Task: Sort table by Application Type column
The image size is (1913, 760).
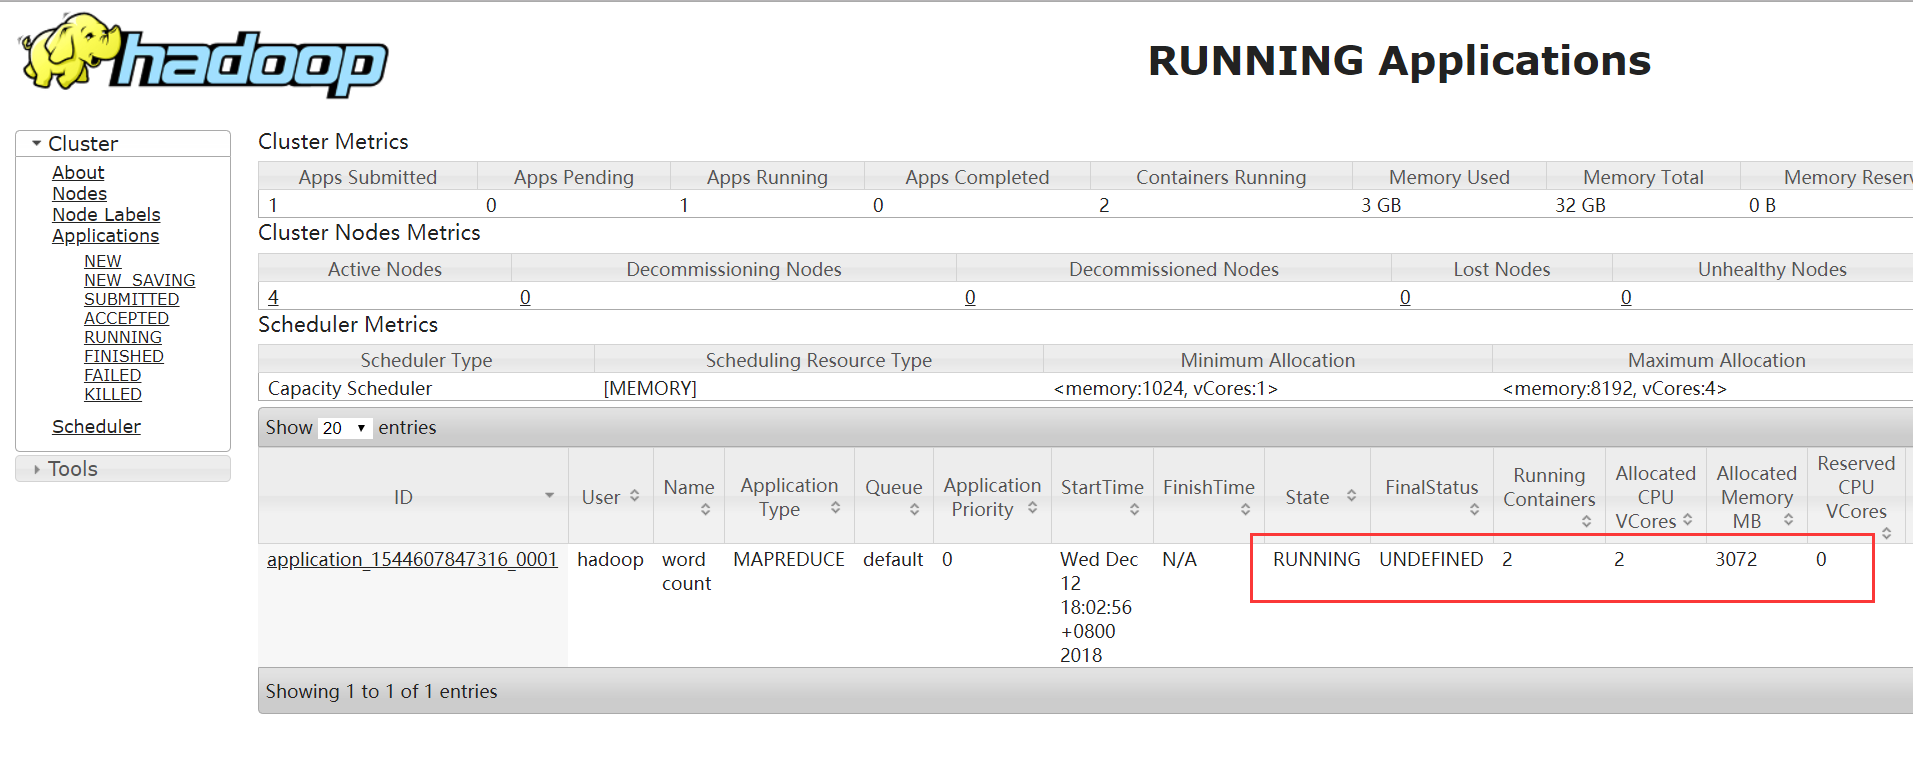Action: coord(789,496)
